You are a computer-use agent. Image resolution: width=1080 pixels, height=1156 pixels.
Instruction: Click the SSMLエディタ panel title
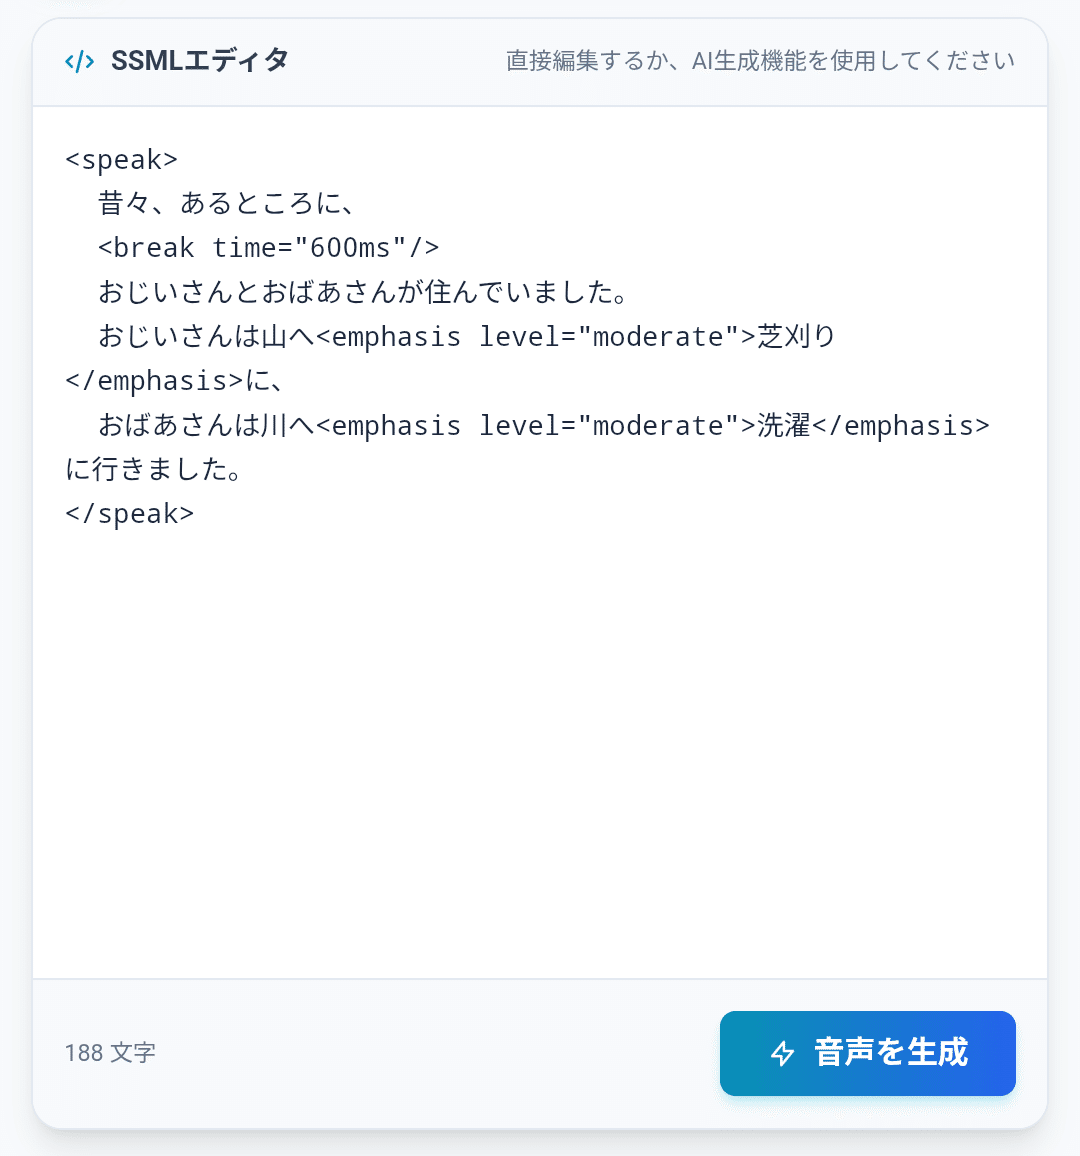pyautogui.click(x=198, y=60)
